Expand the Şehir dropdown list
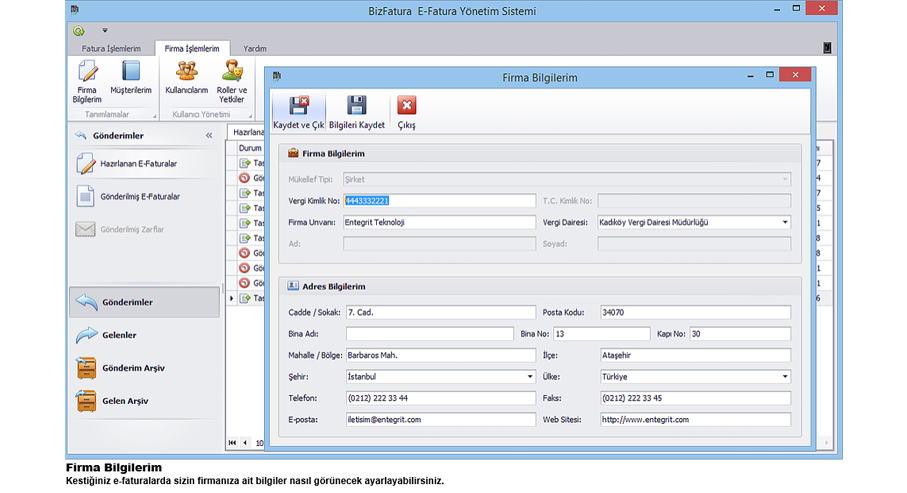907x493 pixels. tap(529, 377)
